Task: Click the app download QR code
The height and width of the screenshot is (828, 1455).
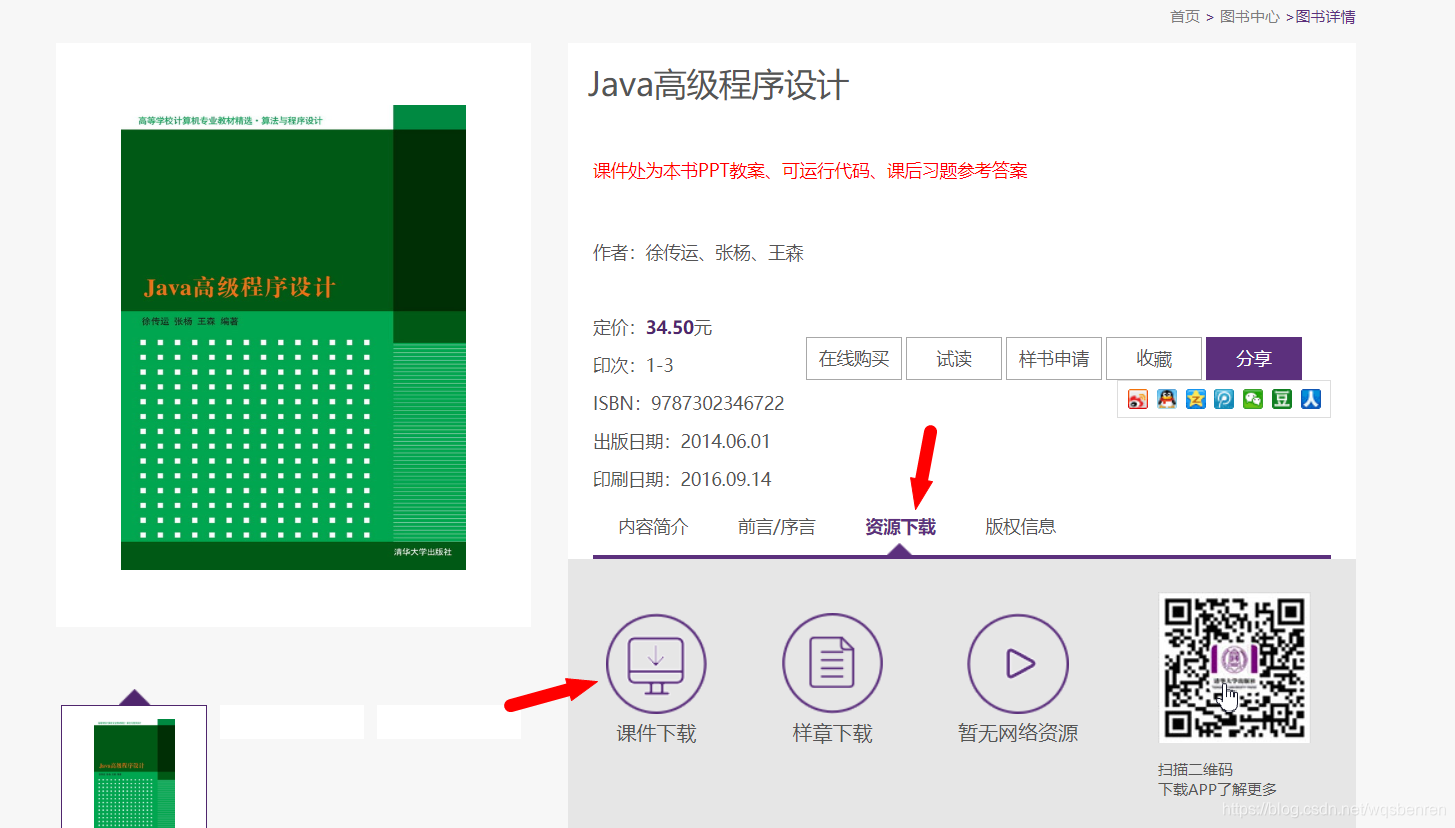Action: 1234,668
